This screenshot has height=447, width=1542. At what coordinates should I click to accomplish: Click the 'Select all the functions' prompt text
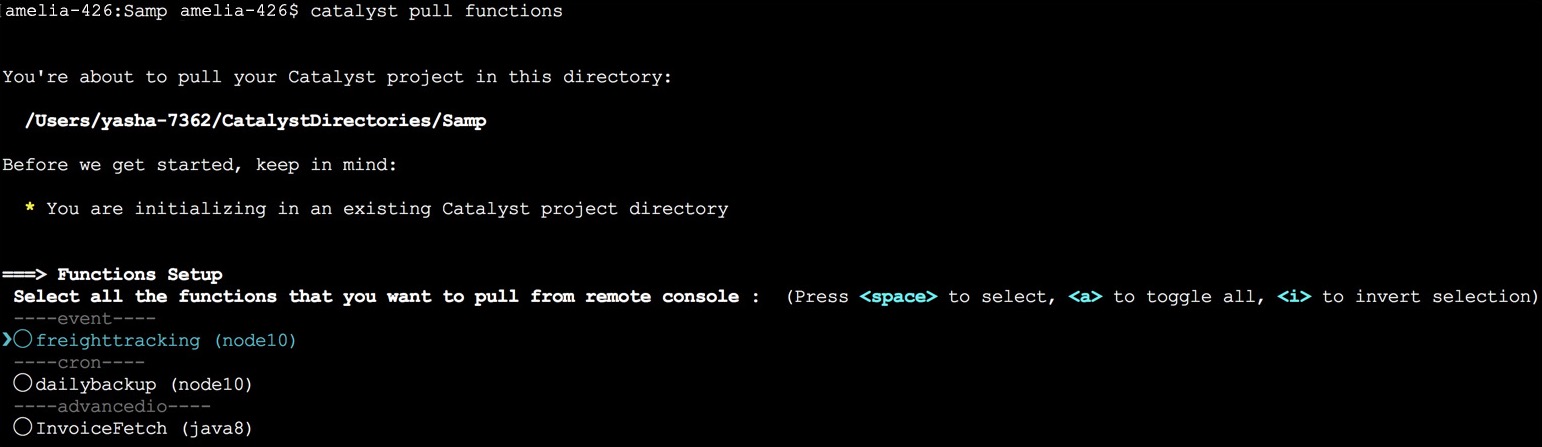click(376, 297)
